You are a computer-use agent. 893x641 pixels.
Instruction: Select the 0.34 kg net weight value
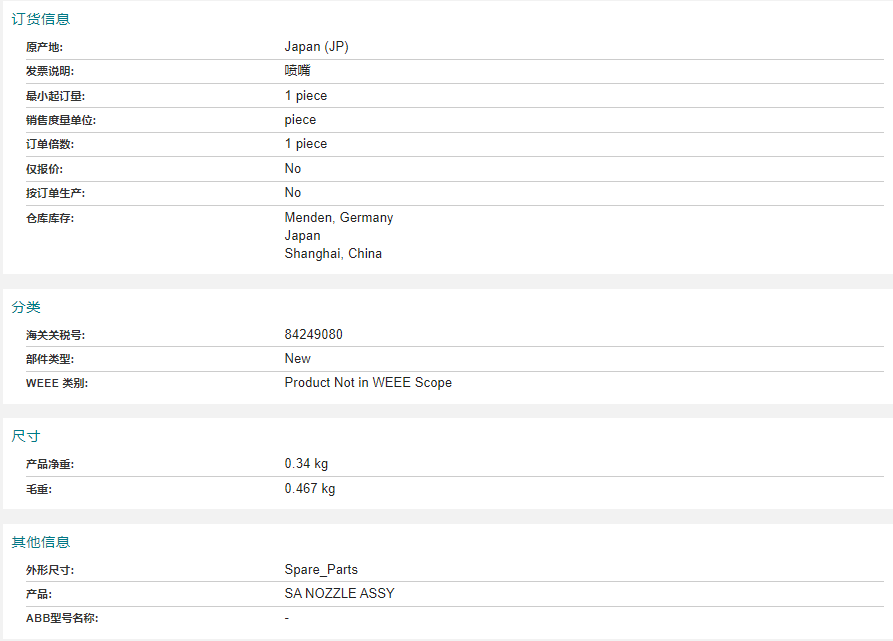306,463
